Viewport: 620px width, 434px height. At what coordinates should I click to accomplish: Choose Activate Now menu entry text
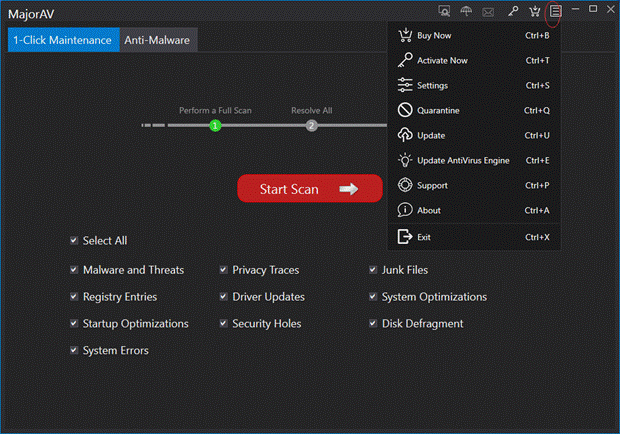tap(442, 60)
